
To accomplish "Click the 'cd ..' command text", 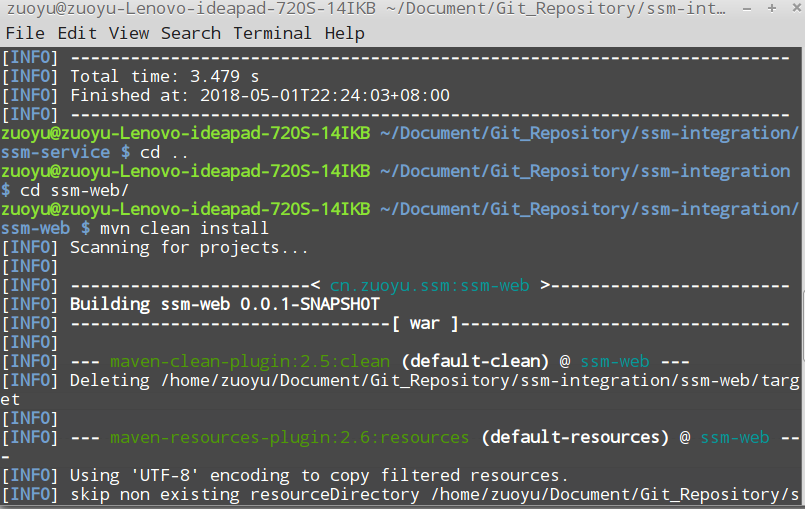I will tap(164, 152).
